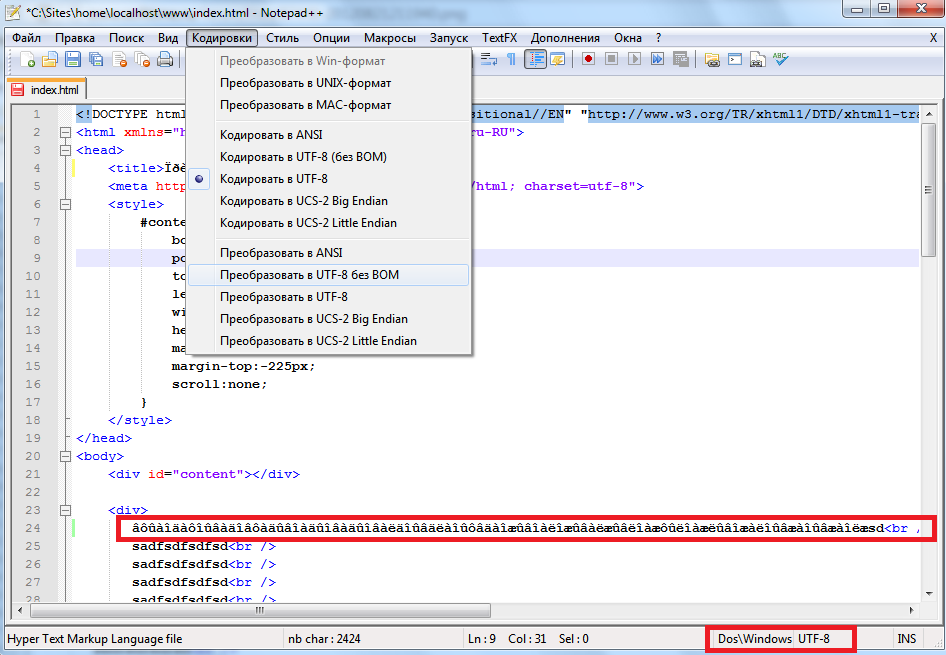Screen dimensions: 946x655
Task: Click the Run macro multiple times icon
Action: pyautogui.click(x=657, y=59)
